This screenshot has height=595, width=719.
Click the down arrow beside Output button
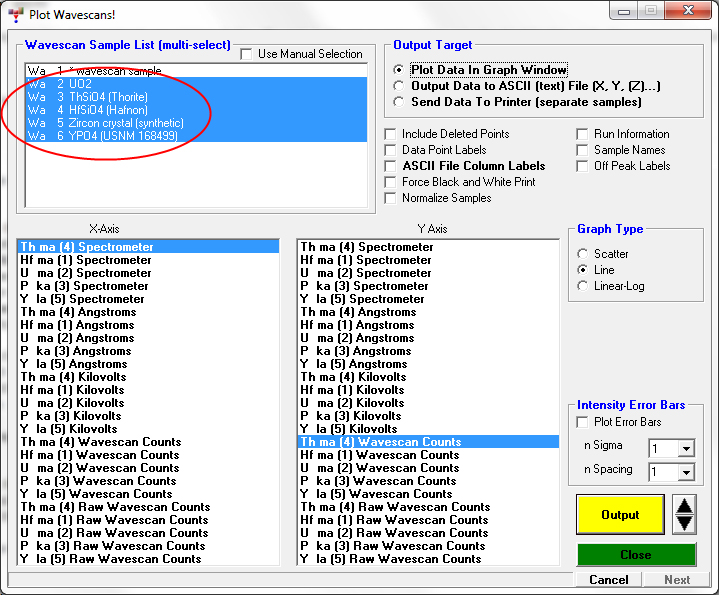tap(684, 523)
